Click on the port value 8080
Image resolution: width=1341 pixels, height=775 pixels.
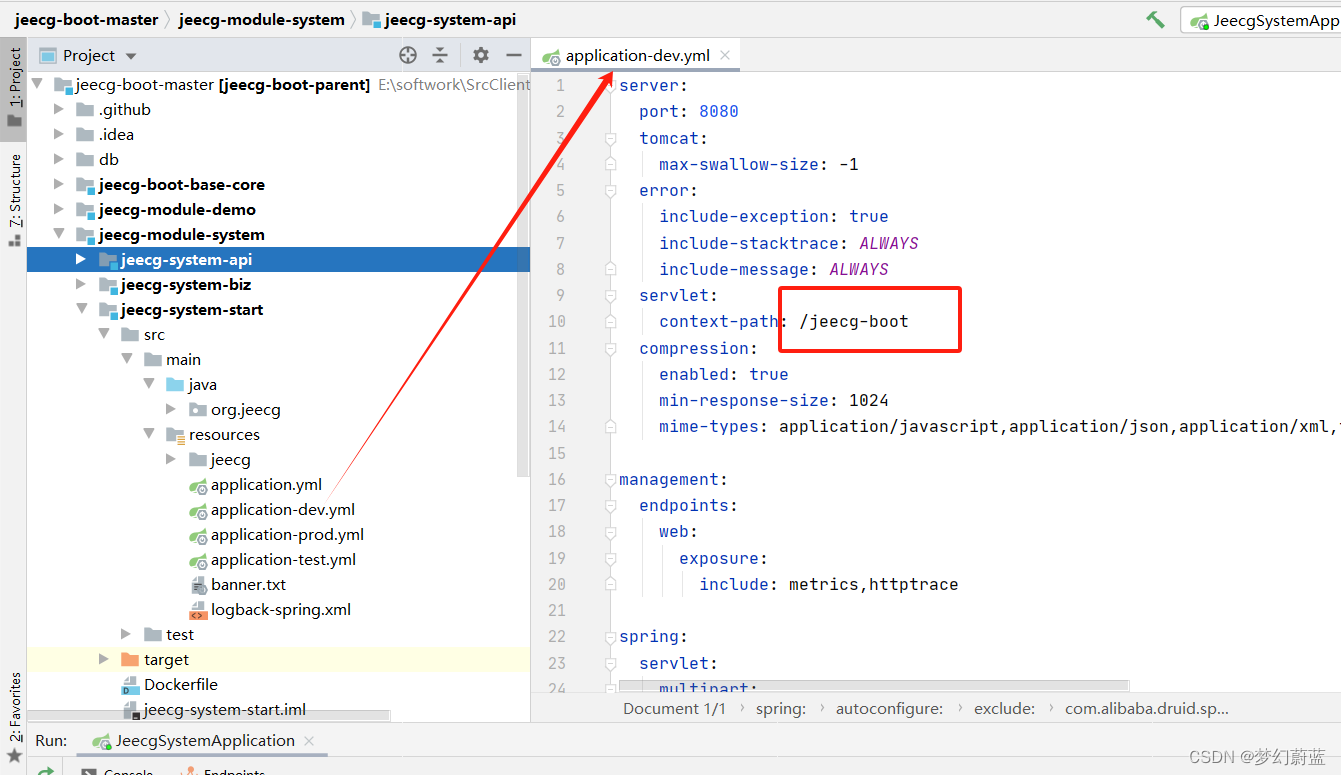pyautogui.click(x=719, y=111)
